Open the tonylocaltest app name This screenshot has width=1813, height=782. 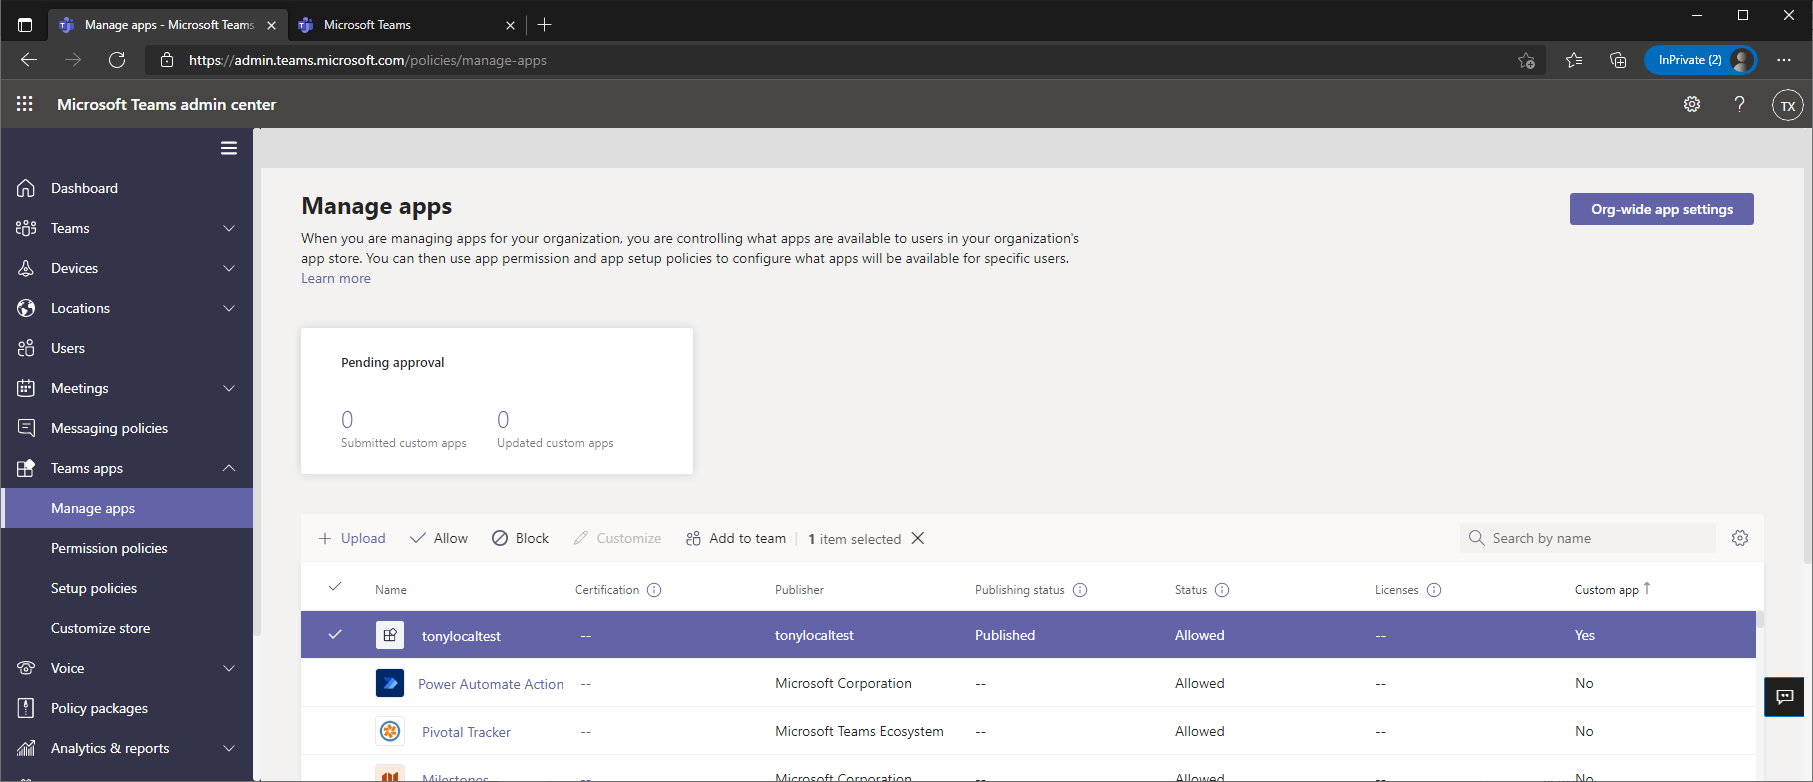coord(461,636)
